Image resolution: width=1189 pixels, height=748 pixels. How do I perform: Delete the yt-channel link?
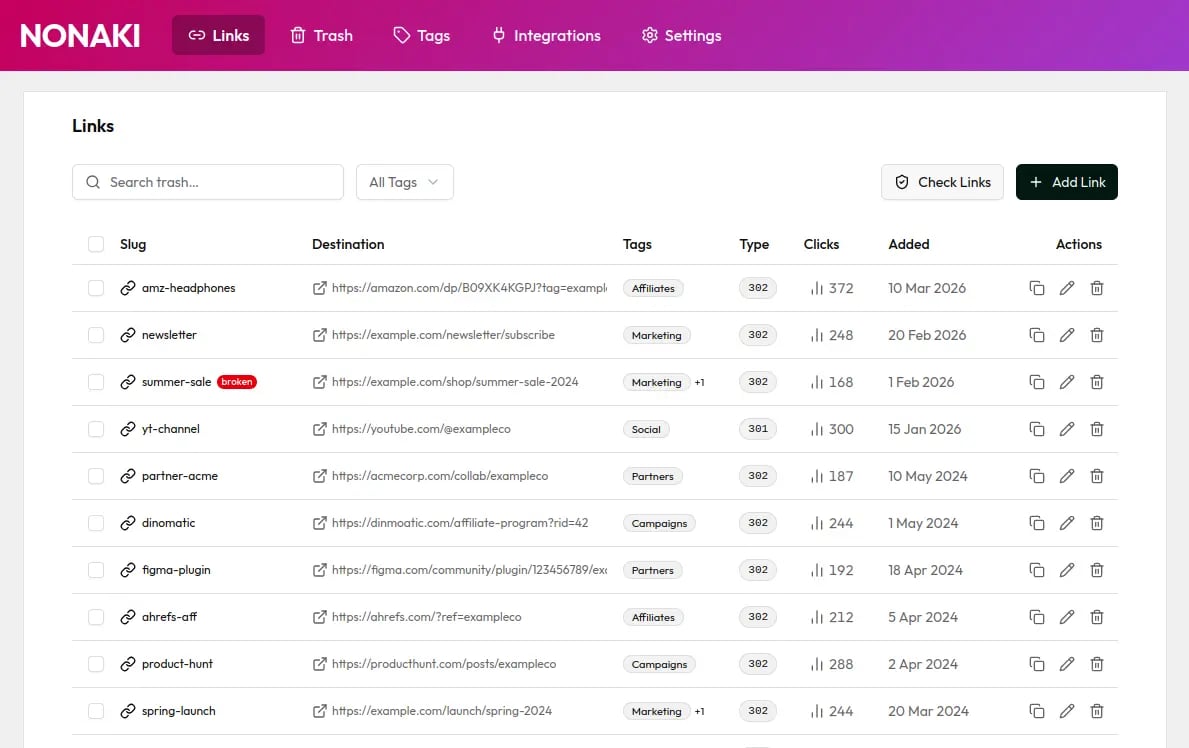tap(1096, 429)
